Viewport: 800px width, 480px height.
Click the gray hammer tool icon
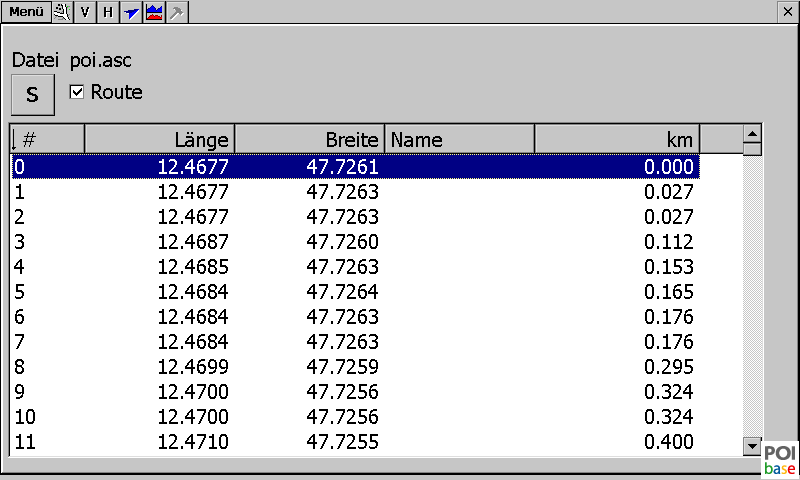(177, 12)
